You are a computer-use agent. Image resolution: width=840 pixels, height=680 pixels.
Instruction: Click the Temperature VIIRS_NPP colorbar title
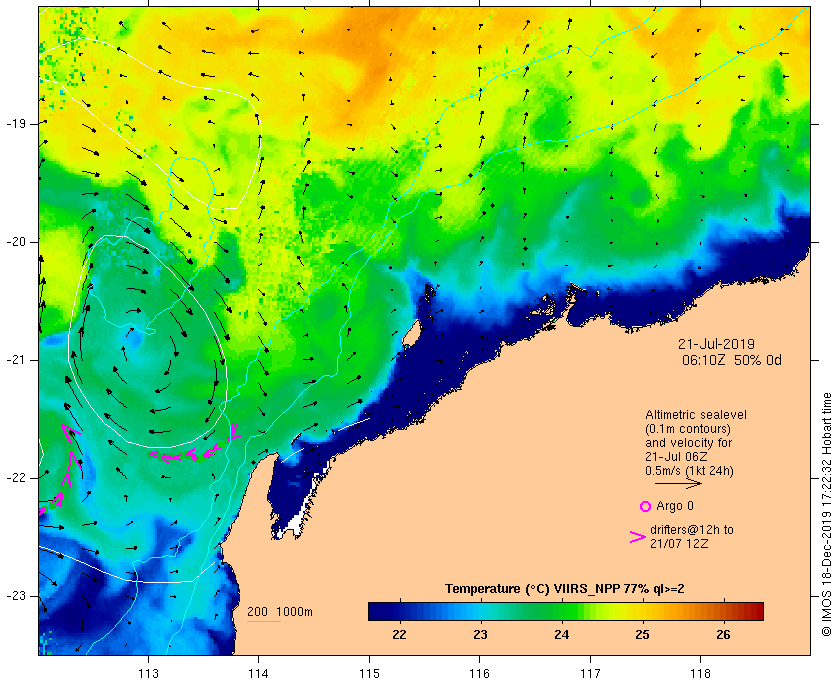[x=565, y=589]
